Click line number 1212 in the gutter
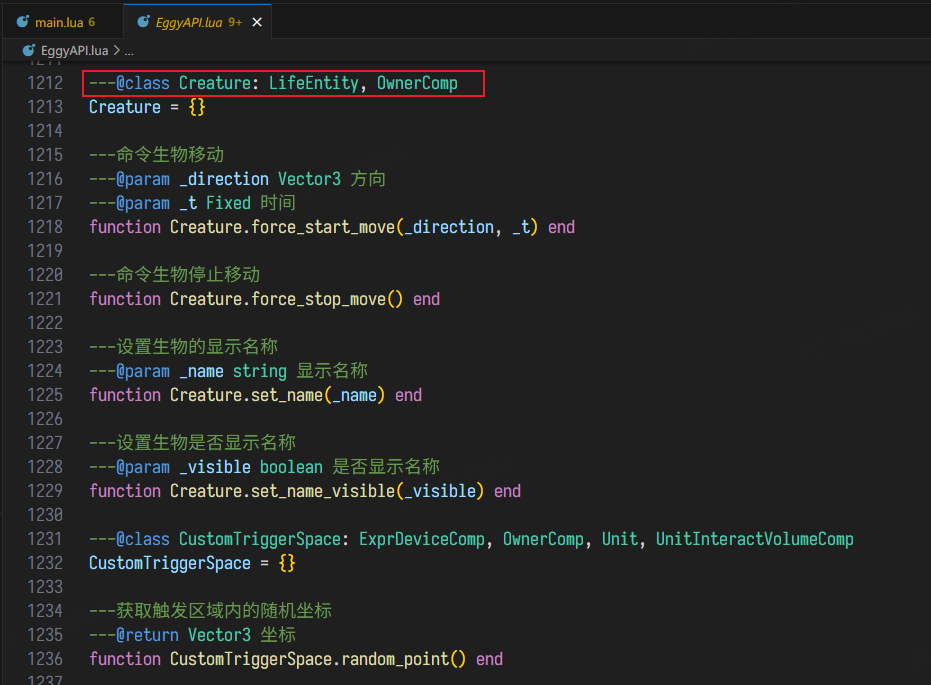This screenshot has width=931, height=685. click(x=44, y=83)
